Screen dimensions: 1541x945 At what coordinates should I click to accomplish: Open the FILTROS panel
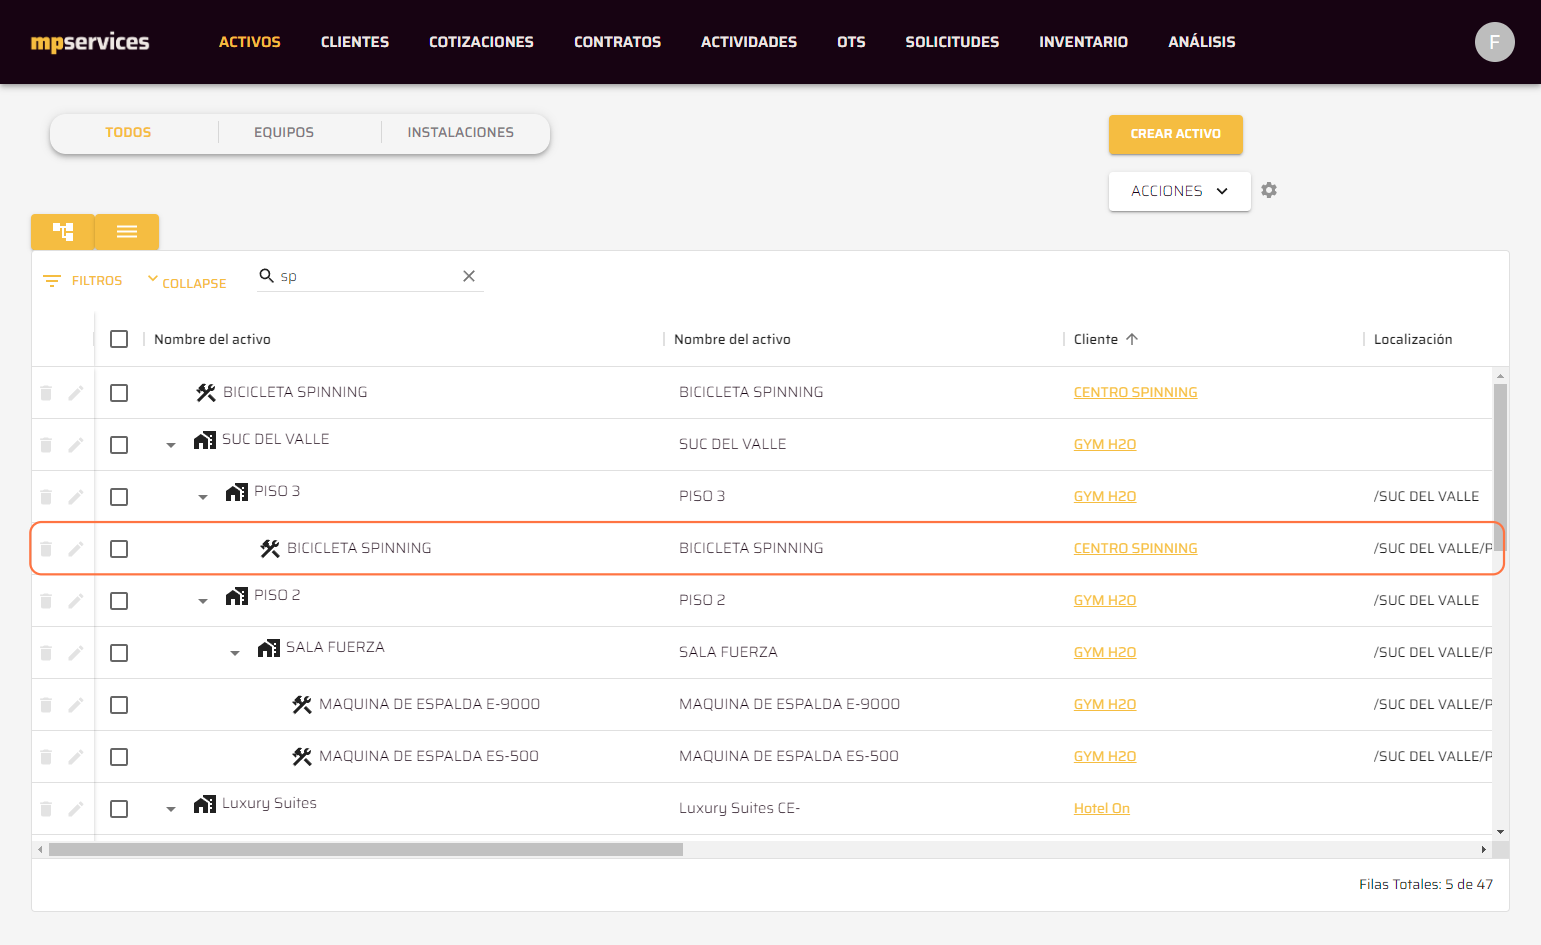tap(83, 281)
